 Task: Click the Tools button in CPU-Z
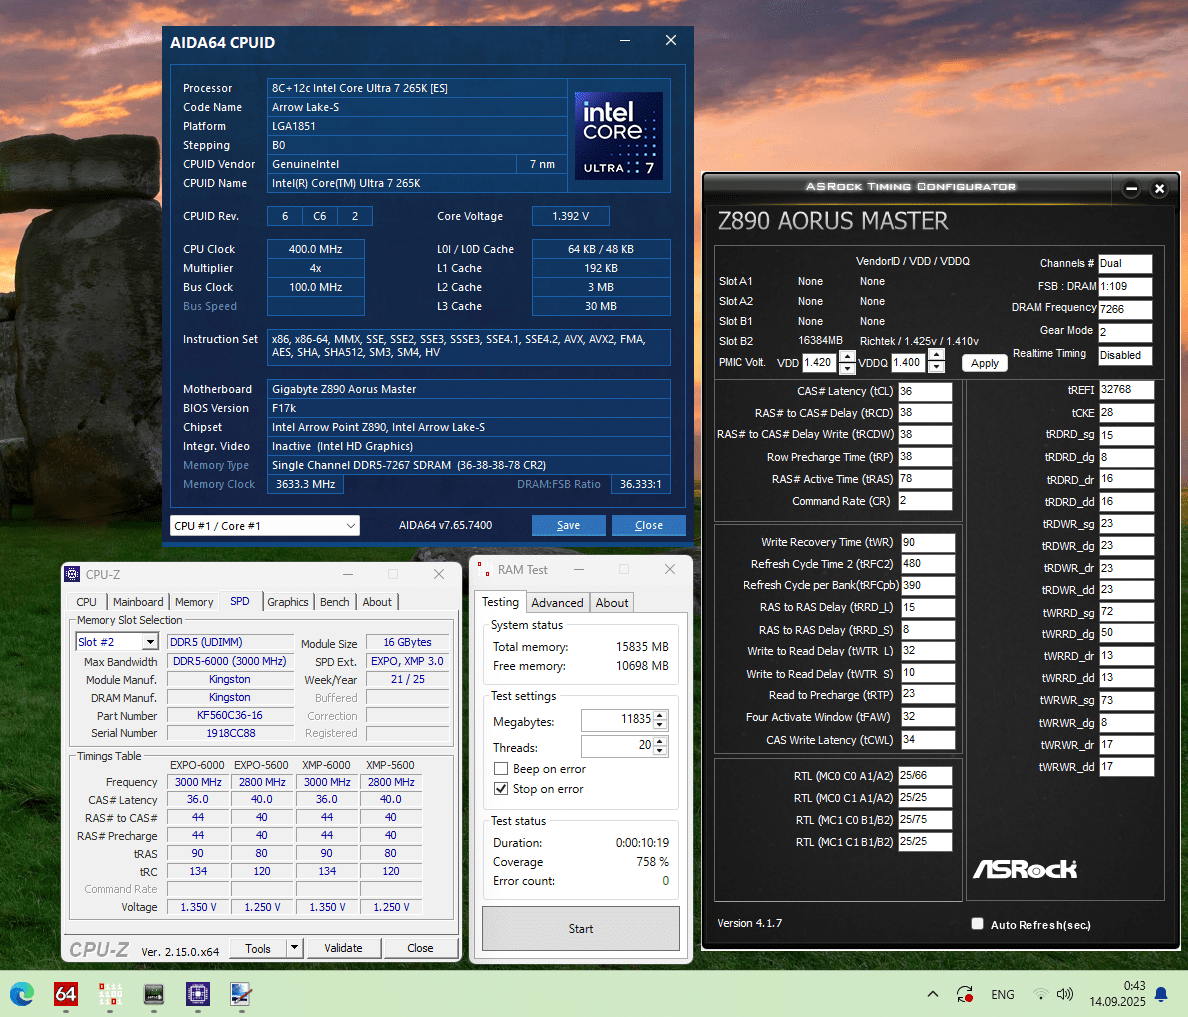[258, 948]
